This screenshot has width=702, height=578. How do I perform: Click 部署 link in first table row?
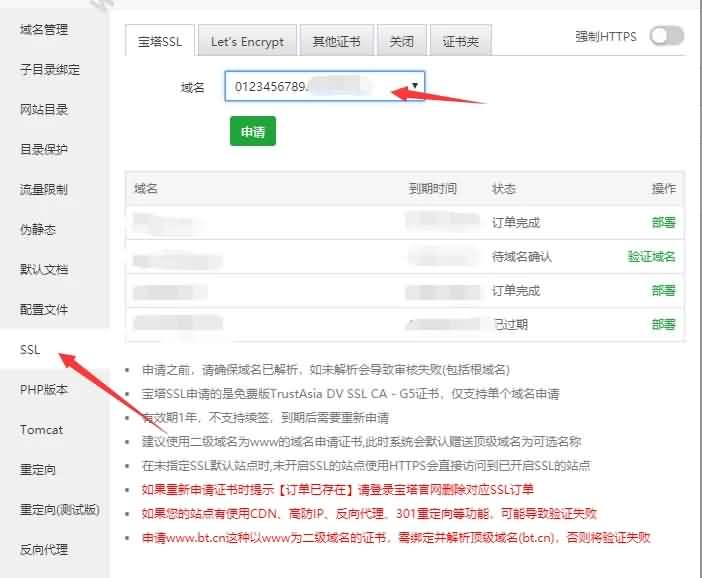(663, 222)
